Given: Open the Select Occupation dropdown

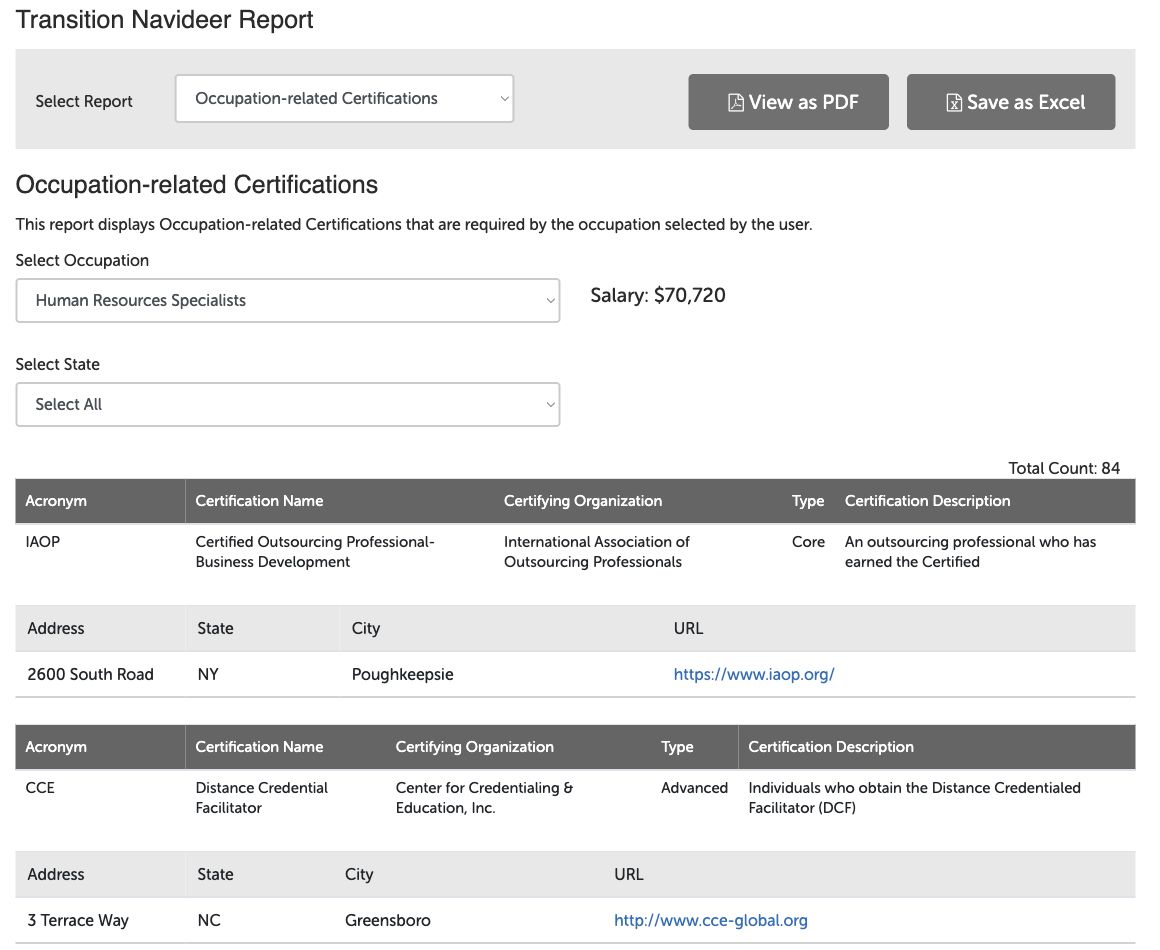Looking at the screenshot, I should [x=288, y=300].
